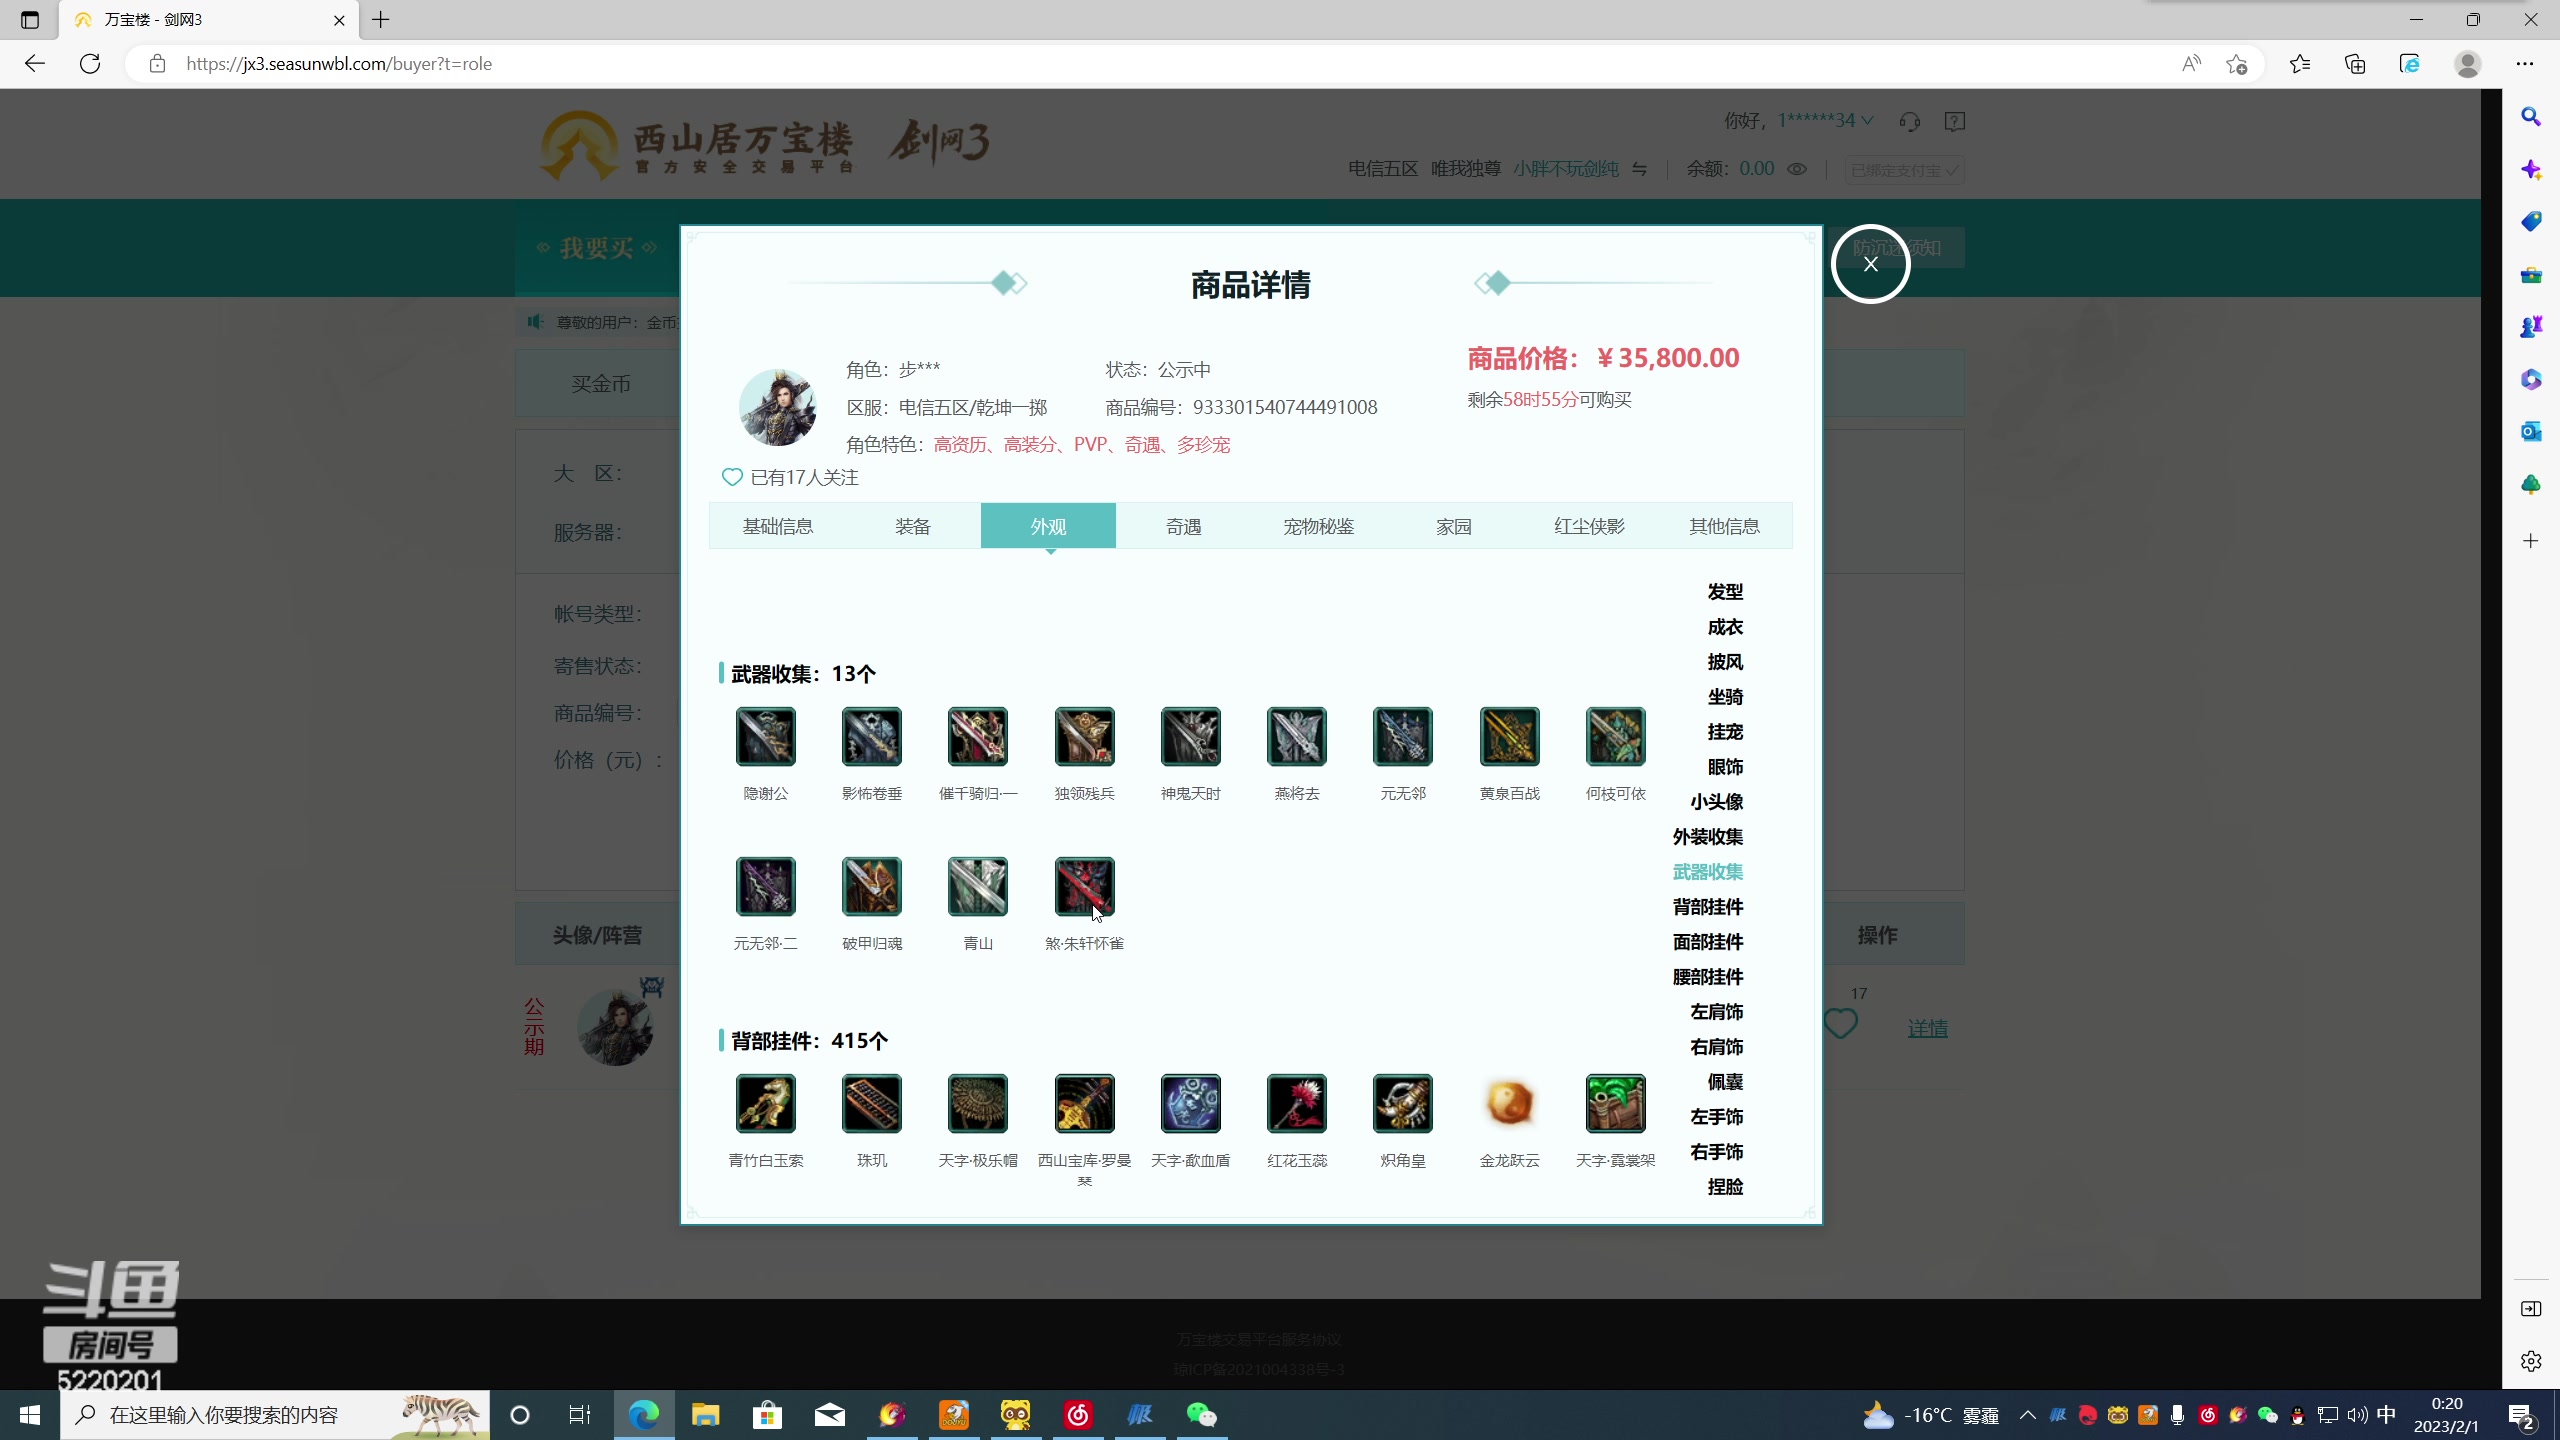Image resolution: width=2560 pixels, height=1440 pixels.
Task: Select the 破甲归魂 weapon icon
Action: coord(871,886)
